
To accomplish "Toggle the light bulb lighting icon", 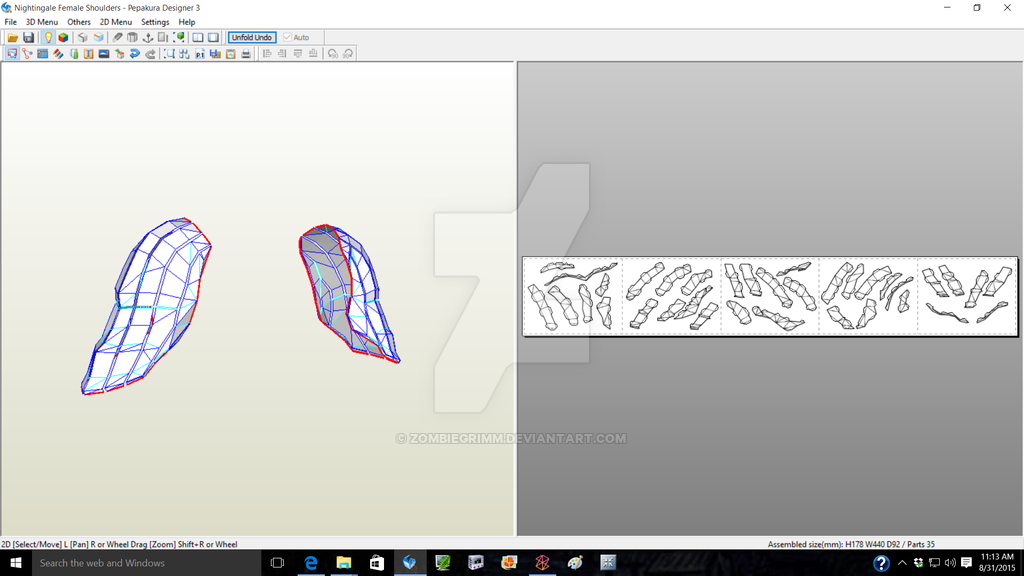I will tap(48, 38).
